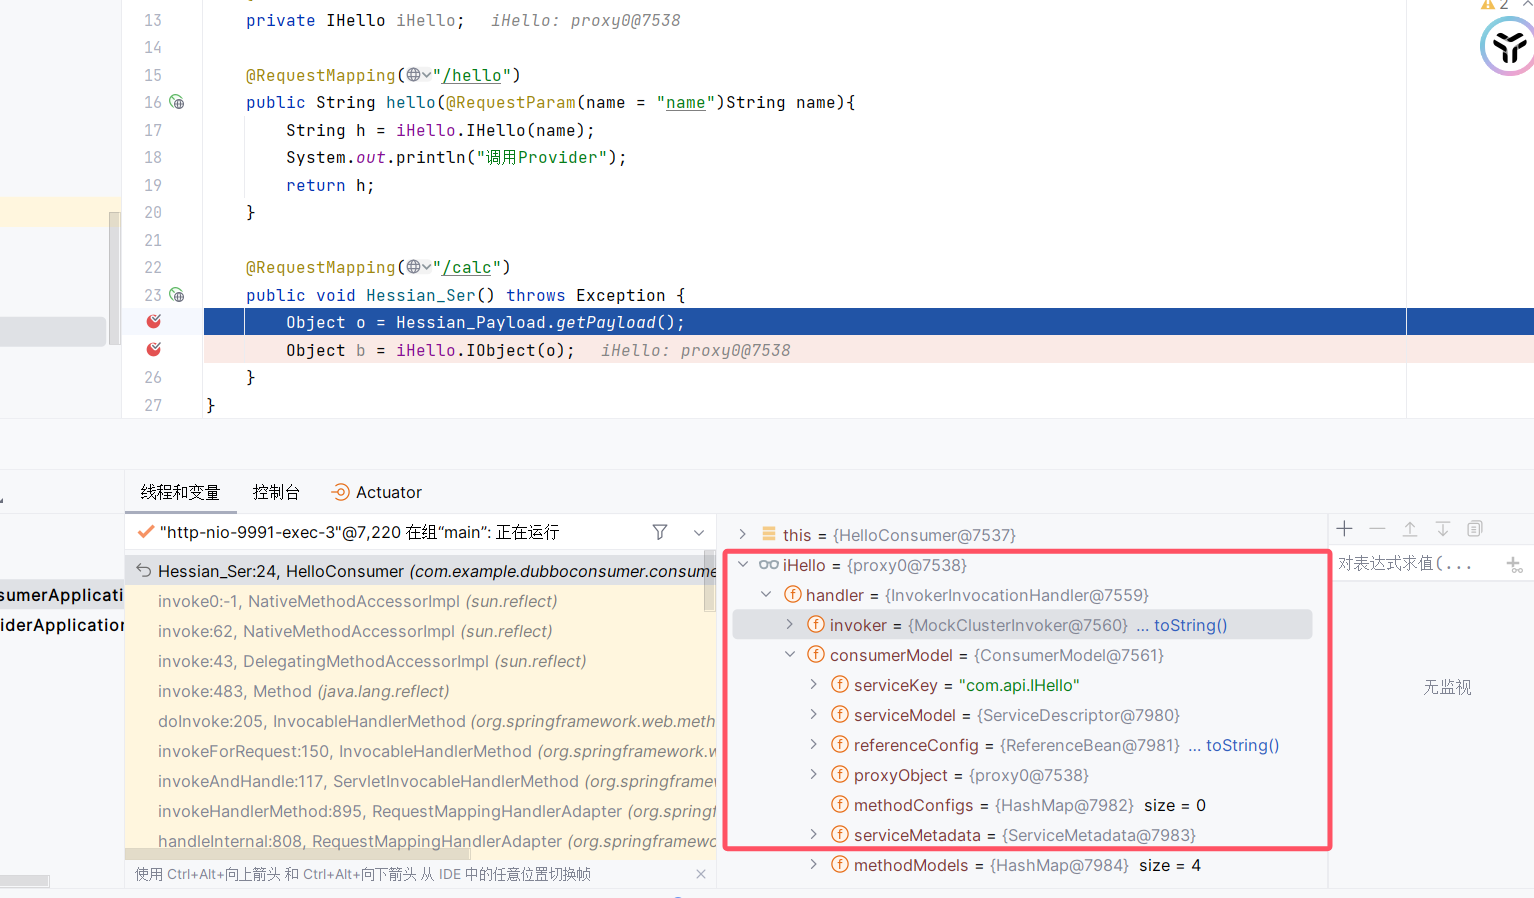The image size is (1534, 898).
Task: Open the thread selector dropdown arrow
Action: pyautogui.click(x=699, y=532)
